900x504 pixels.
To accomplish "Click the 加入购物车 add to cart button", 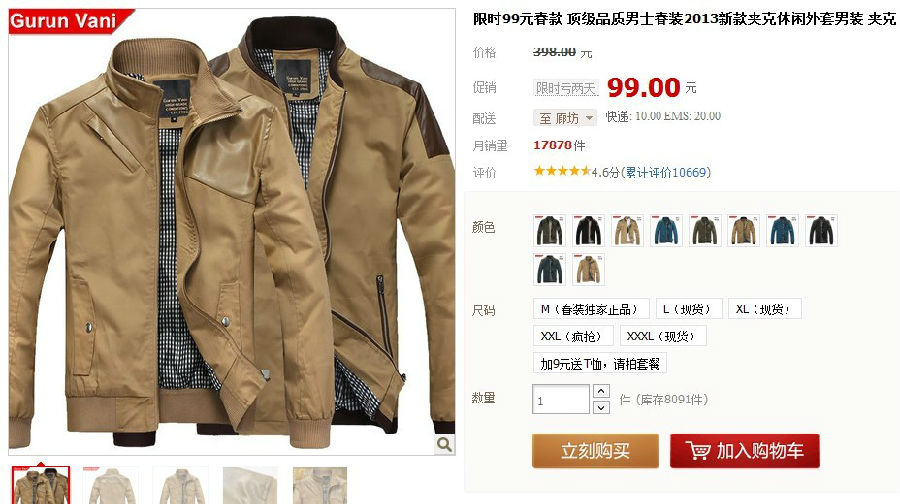I will (744, 451).
